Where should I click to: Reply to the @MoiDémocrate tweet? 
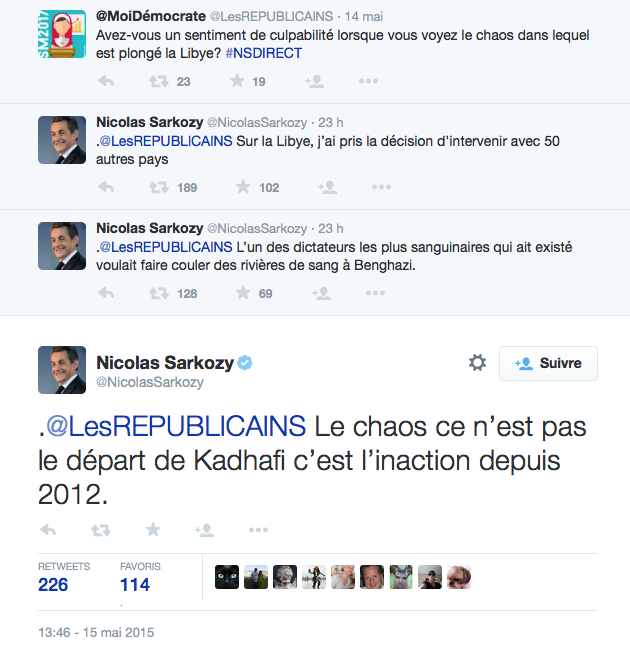tap(107, 82)
